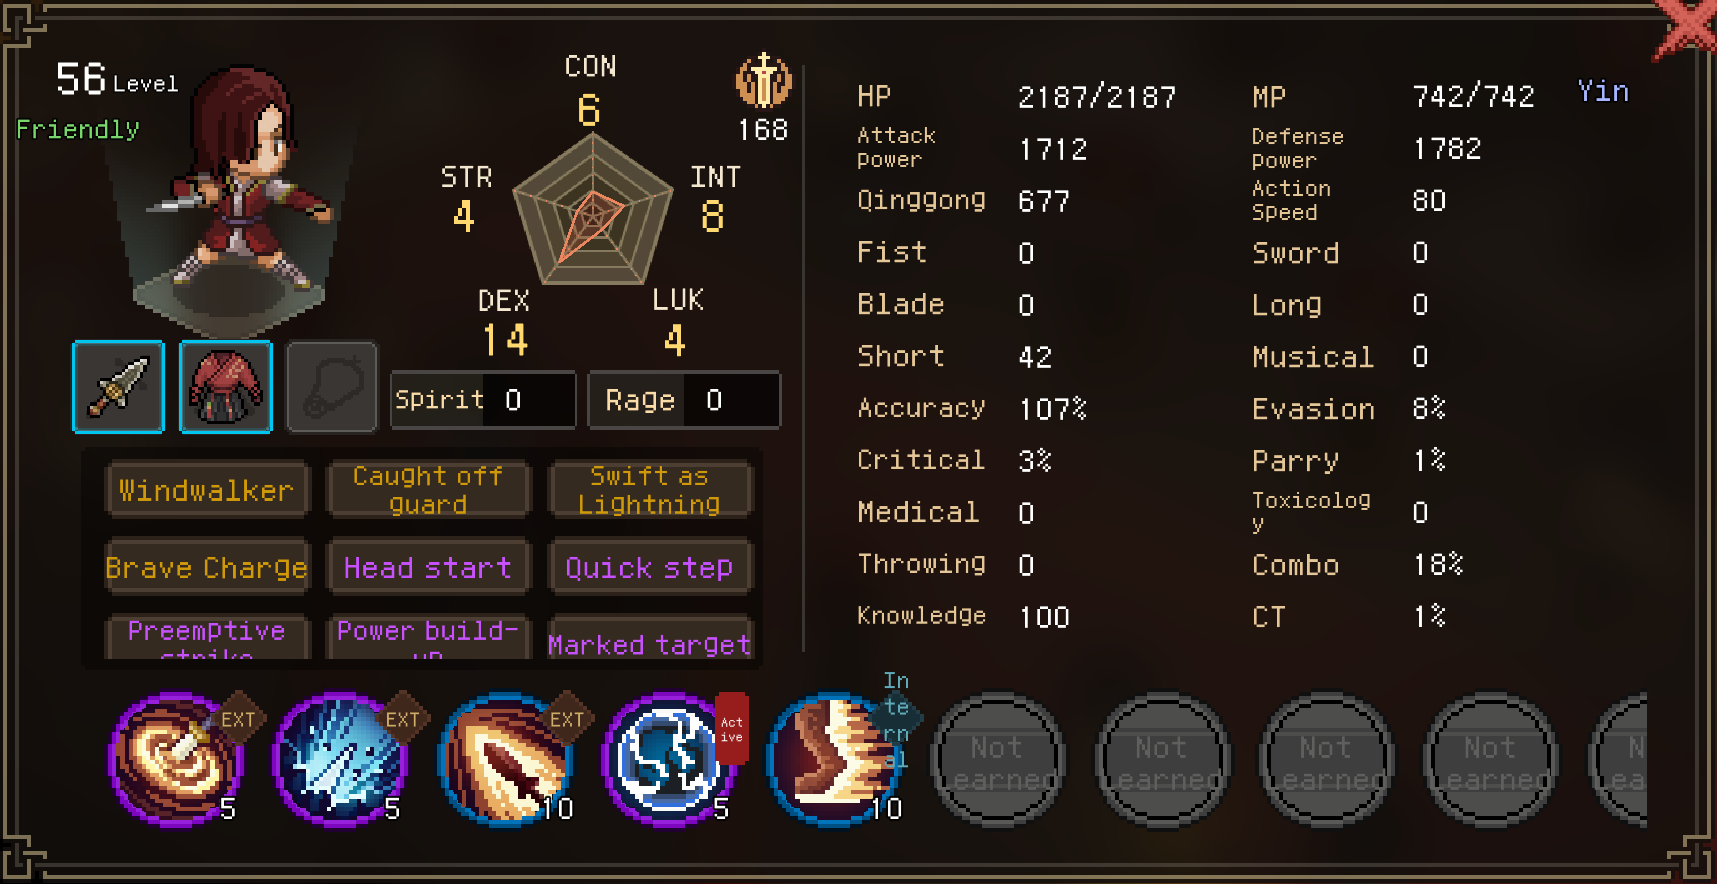Select the red robe armor slot
The image size is (1717, 884).
(x=225, y=387)
